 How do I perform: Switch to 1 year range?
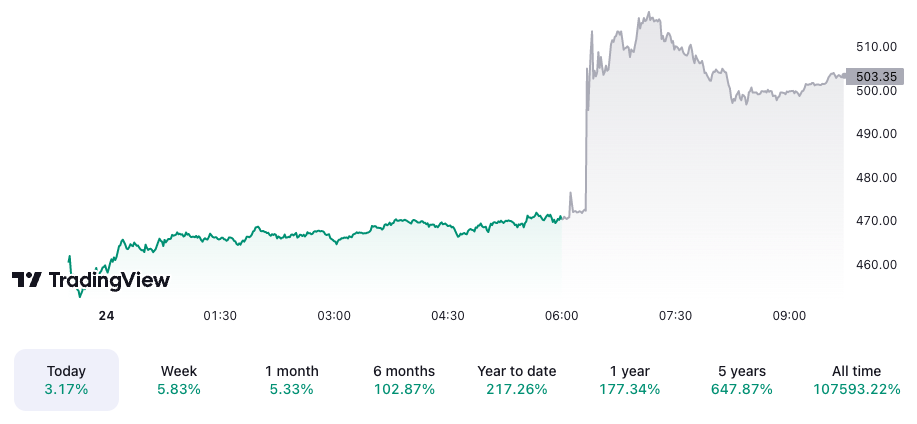tap(630, 380)
